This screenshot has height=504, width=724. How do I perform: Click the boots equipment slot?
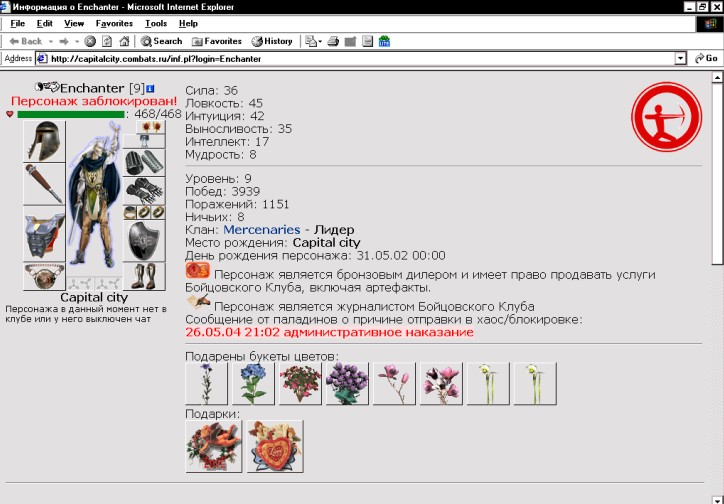point(144,276)
